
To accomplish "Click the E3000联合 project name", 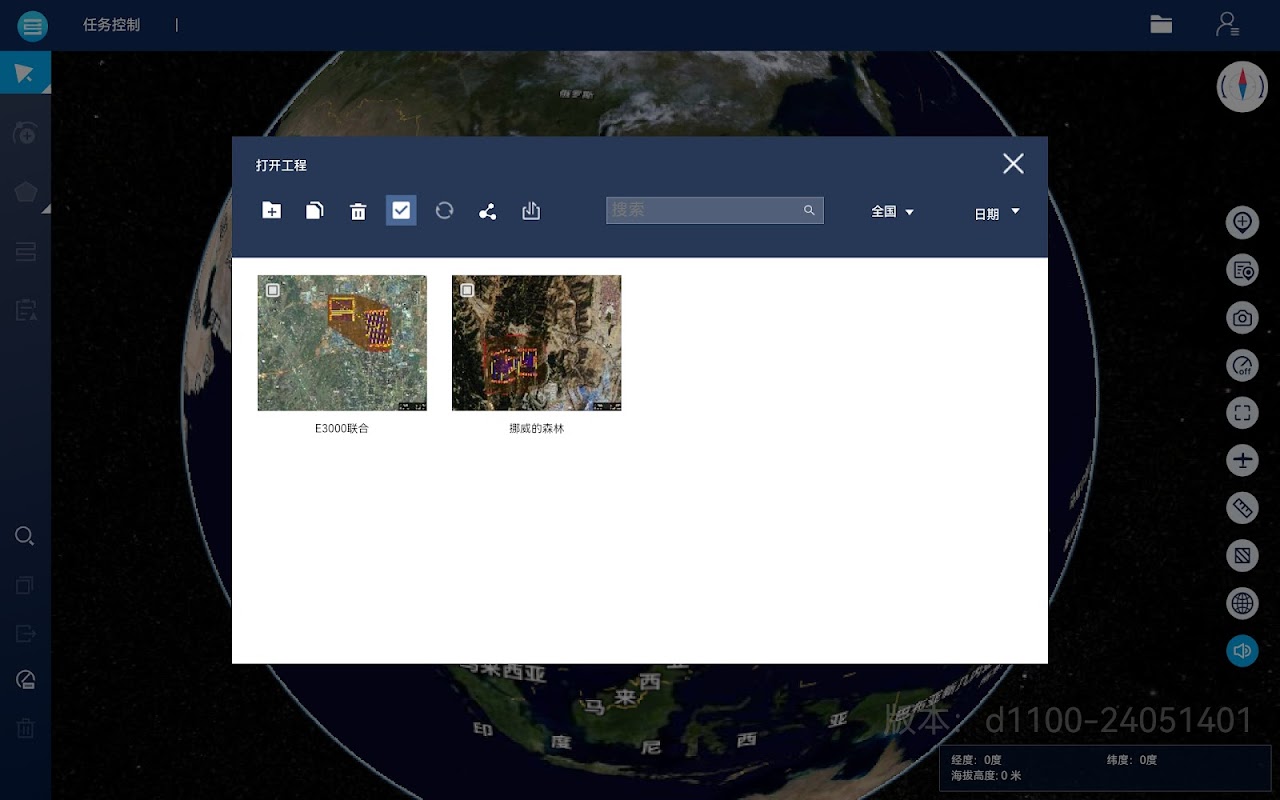I will (x=342, y=428).
